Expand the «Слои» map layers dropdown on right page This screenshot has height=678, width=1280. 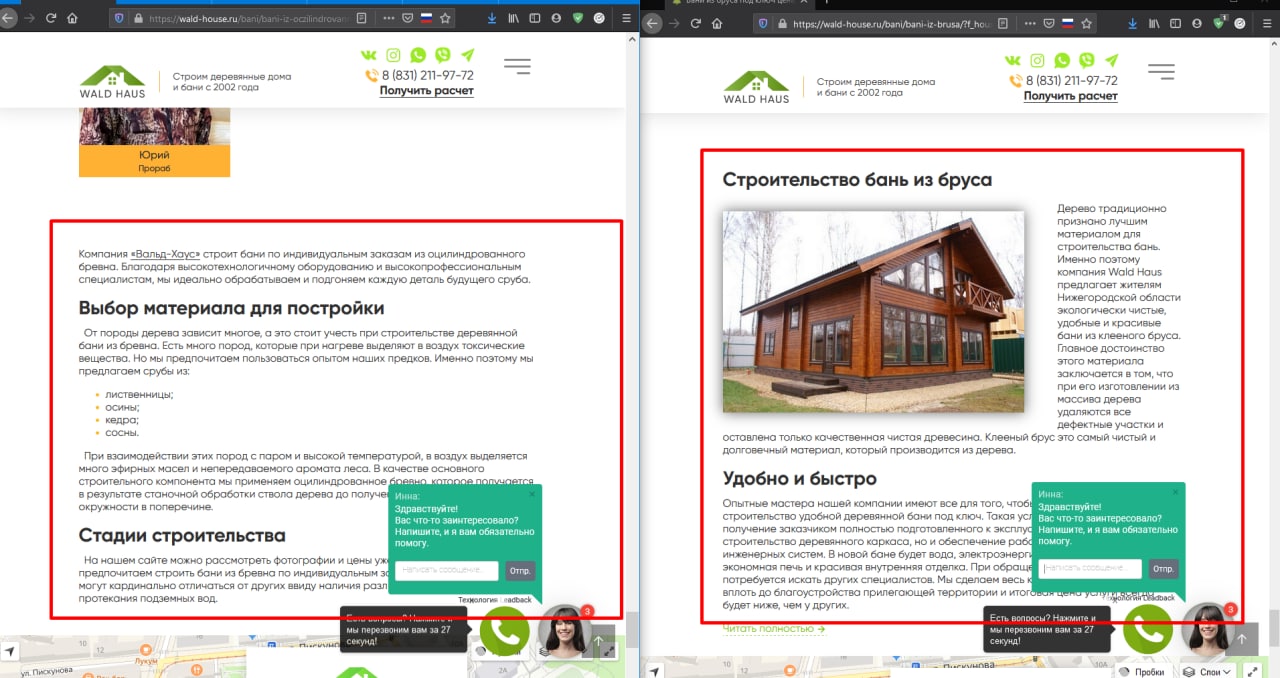pos(1206,671)
